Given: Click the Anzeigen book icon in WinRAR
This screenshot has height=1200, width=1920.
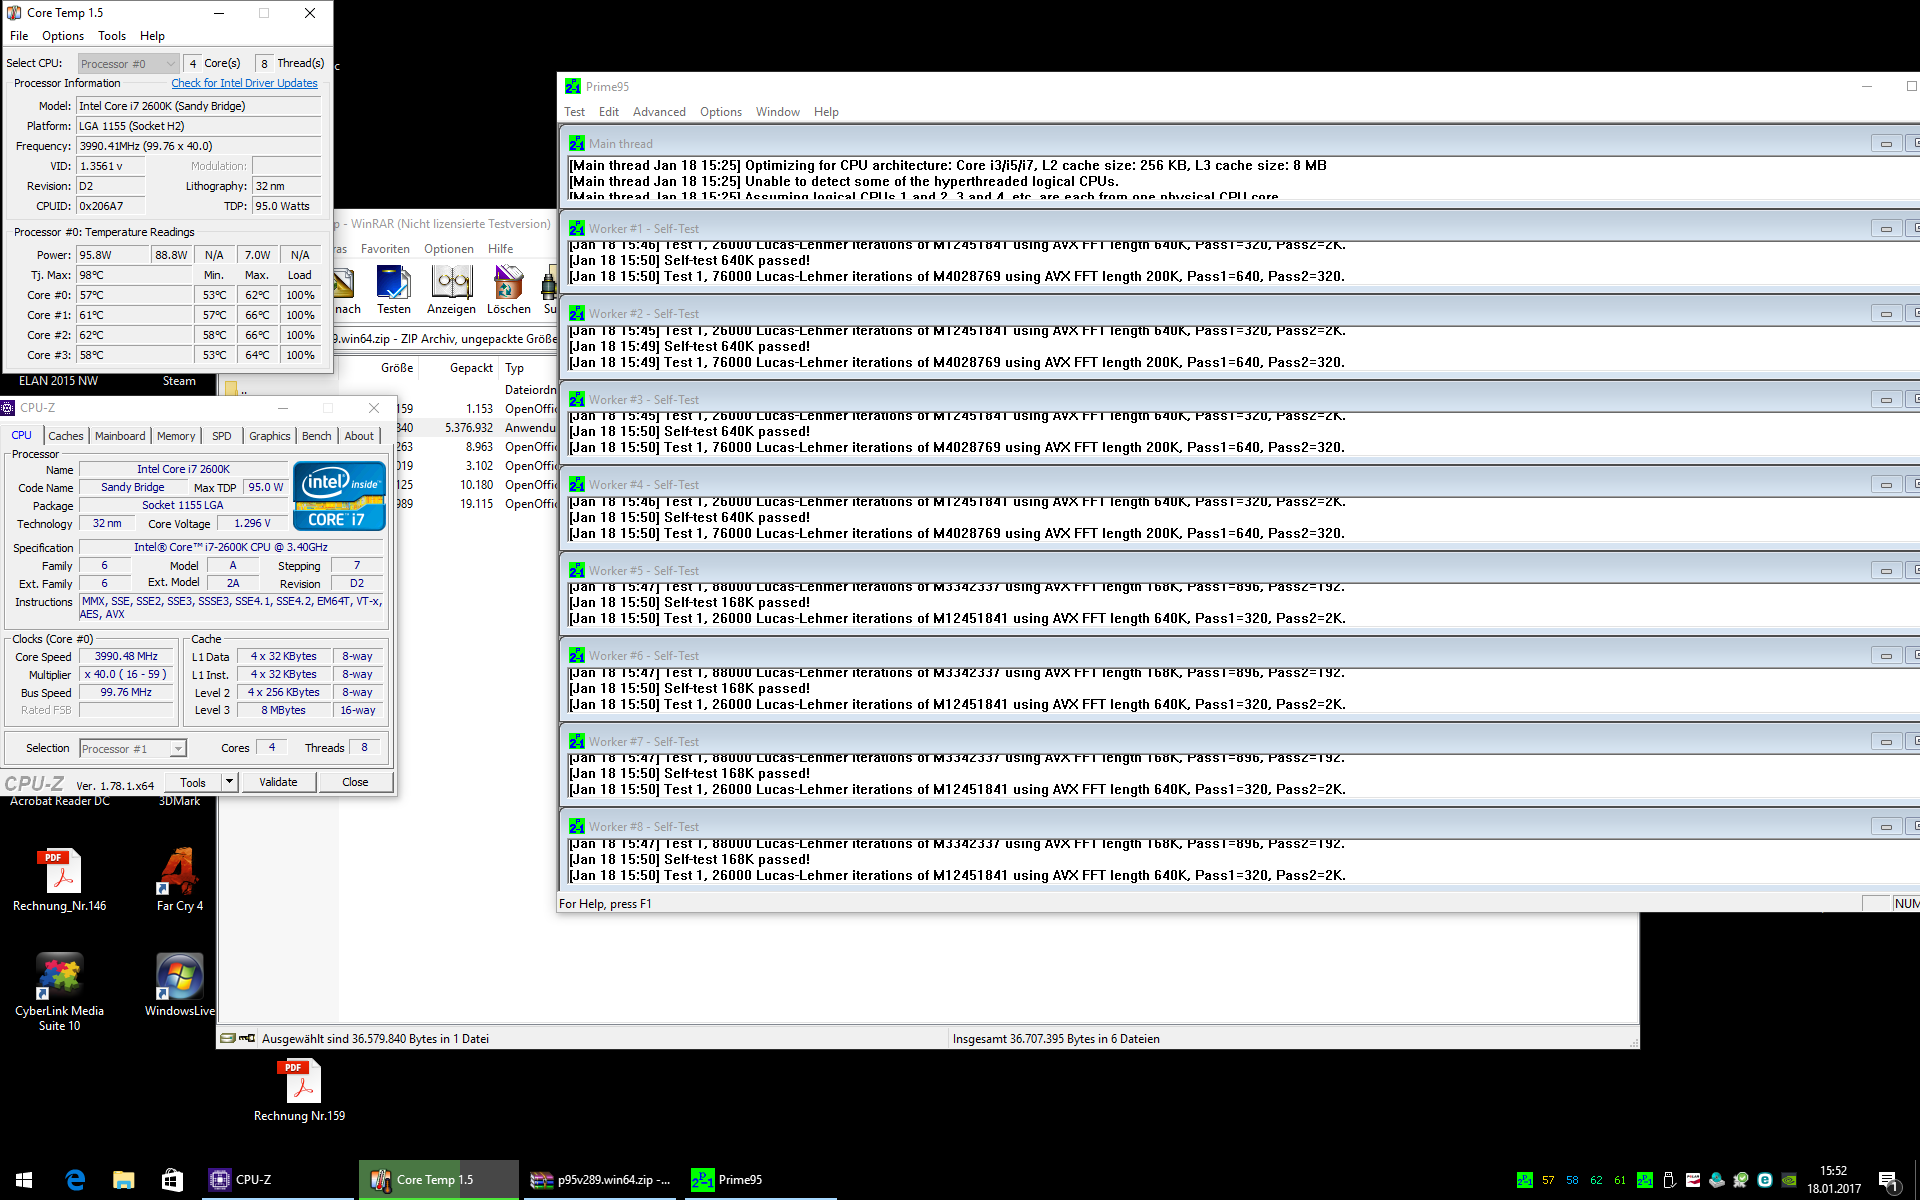Looking at the screenshot, I should click(x=451, y=286).
